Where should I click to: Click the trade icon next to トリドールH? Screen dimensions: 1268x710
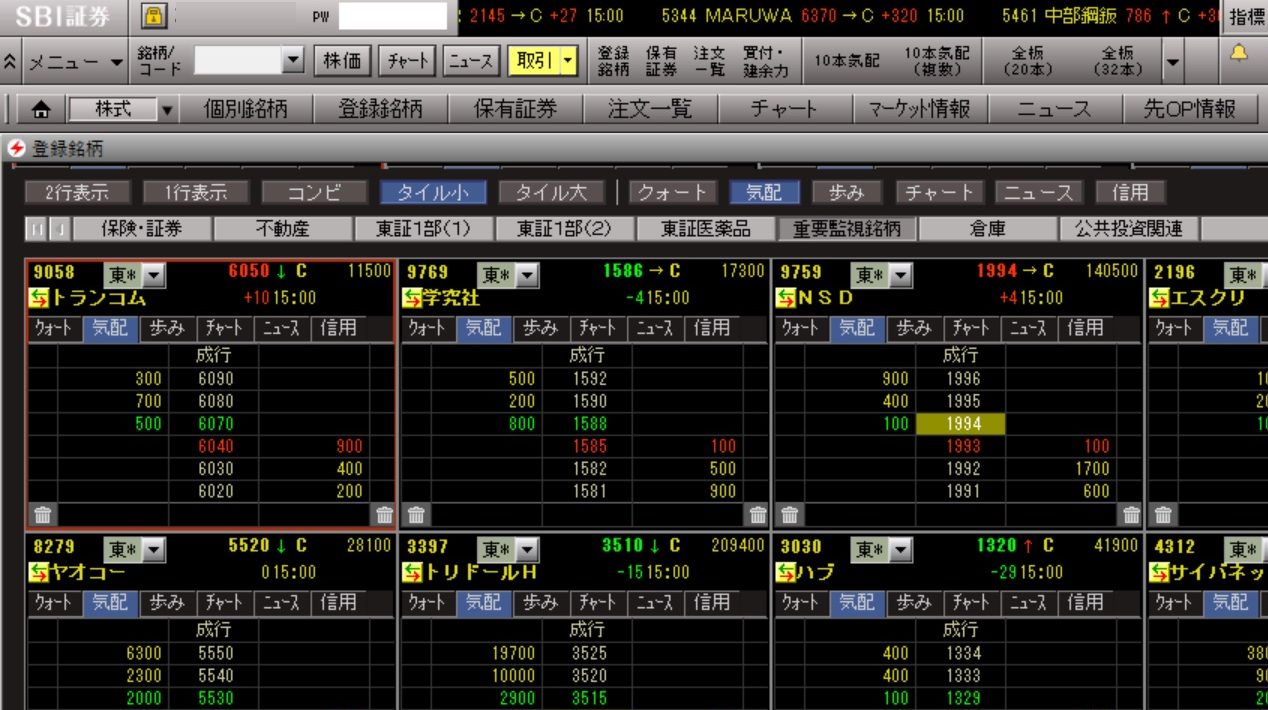coord(413,573)
